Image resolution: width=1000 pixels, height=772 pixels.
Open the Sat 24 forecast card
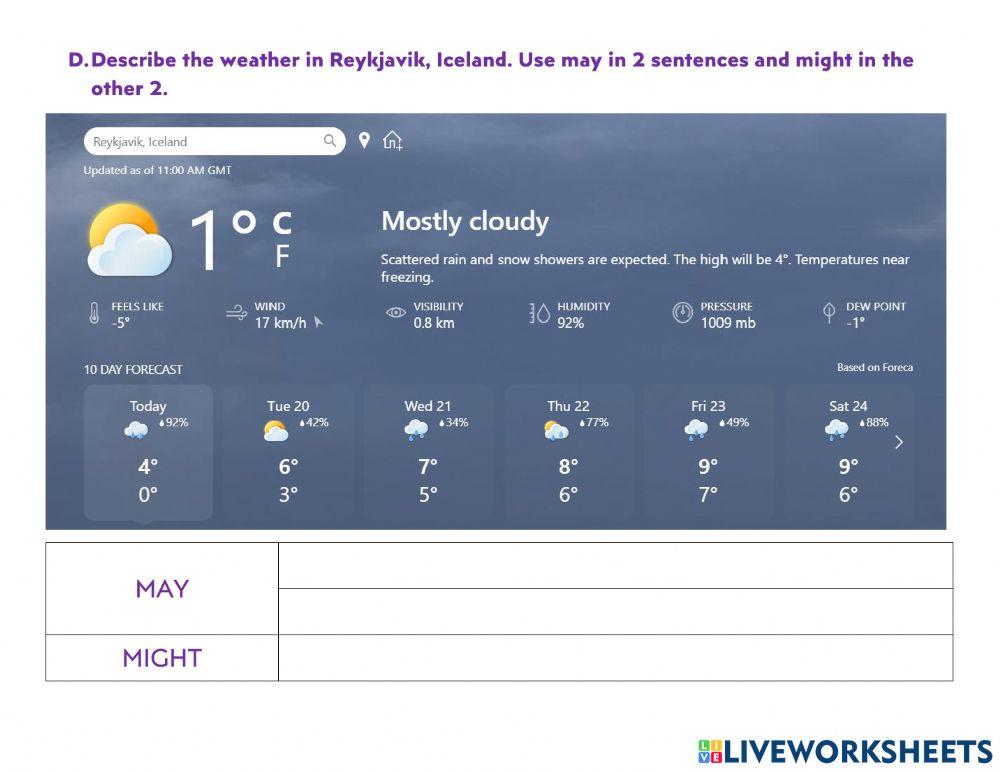click(x=848, y=452)
